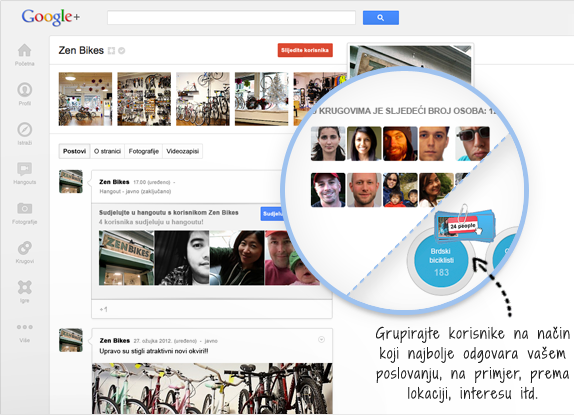Click the blue search magnifier button
This screenshot has height=415, width=575.
click(381, 18)
